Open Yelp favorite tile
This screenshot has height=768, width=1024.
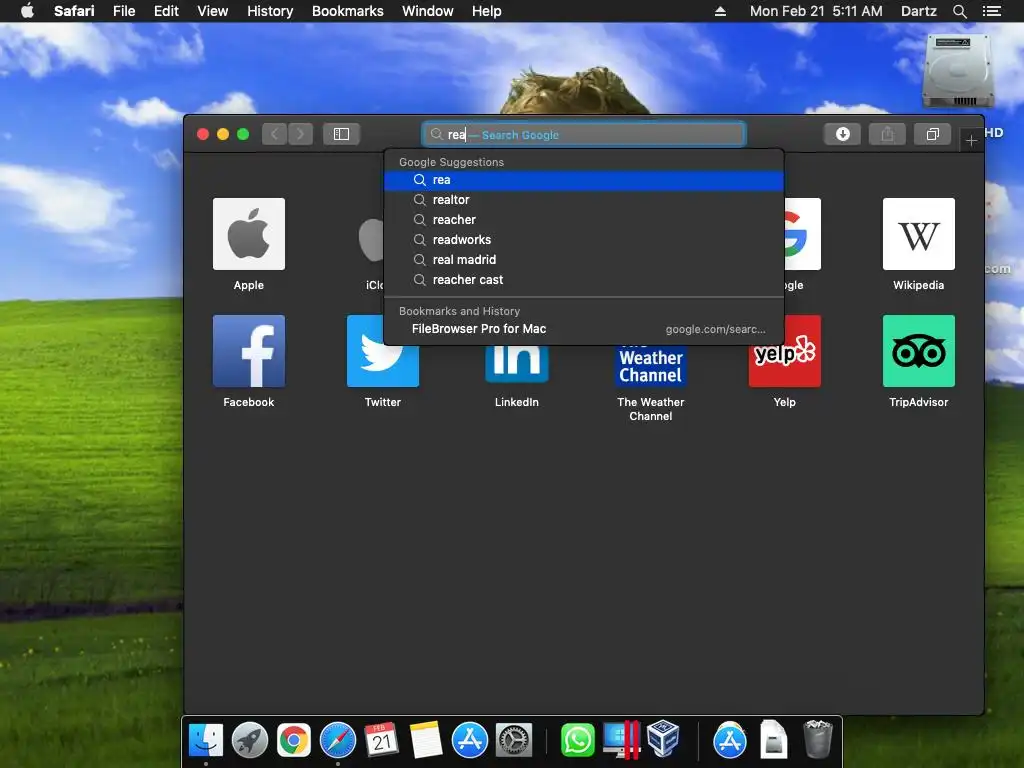pyautogui.click(x=784, y=366)
